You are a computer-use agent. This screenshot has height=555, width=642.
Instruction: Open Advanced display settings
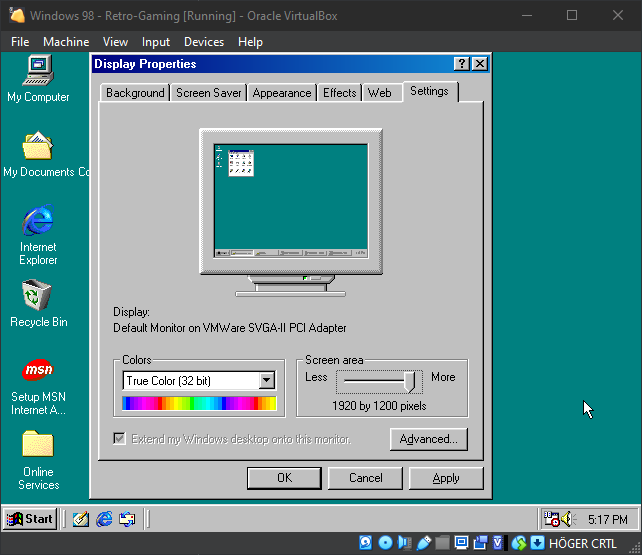coord(429,439)
